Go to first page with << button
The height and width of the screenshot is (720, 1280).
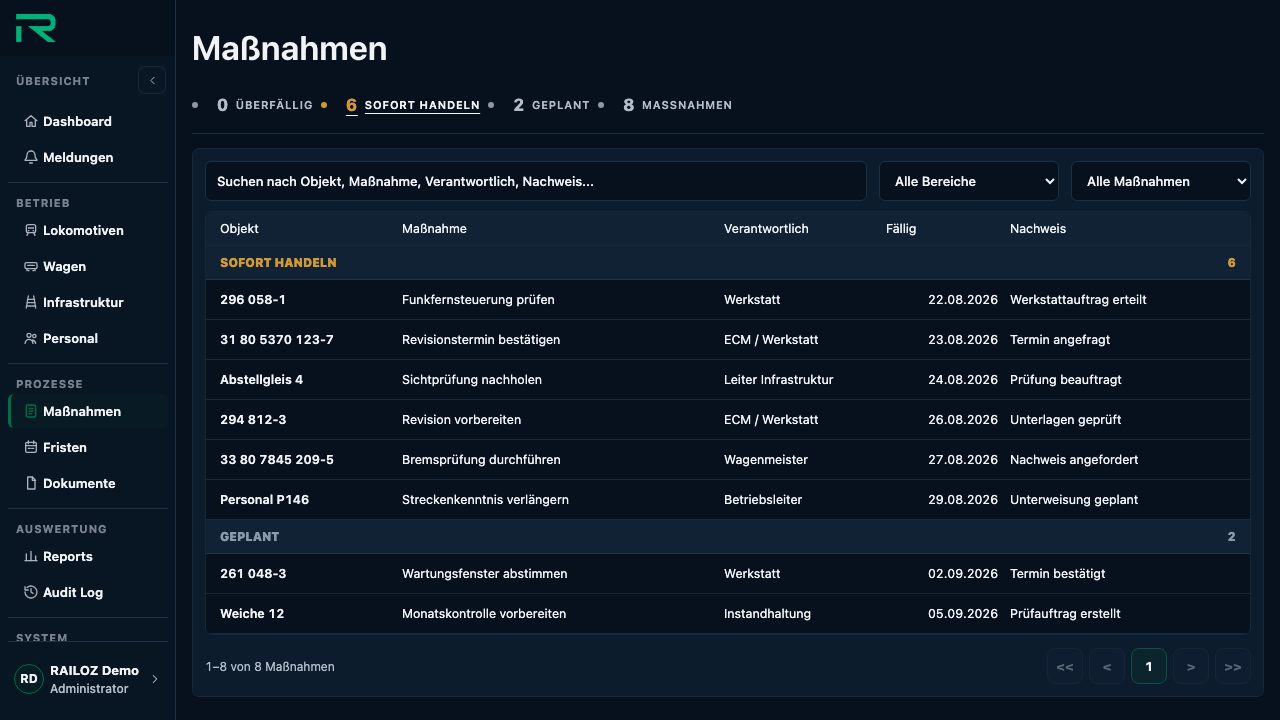1065,666
